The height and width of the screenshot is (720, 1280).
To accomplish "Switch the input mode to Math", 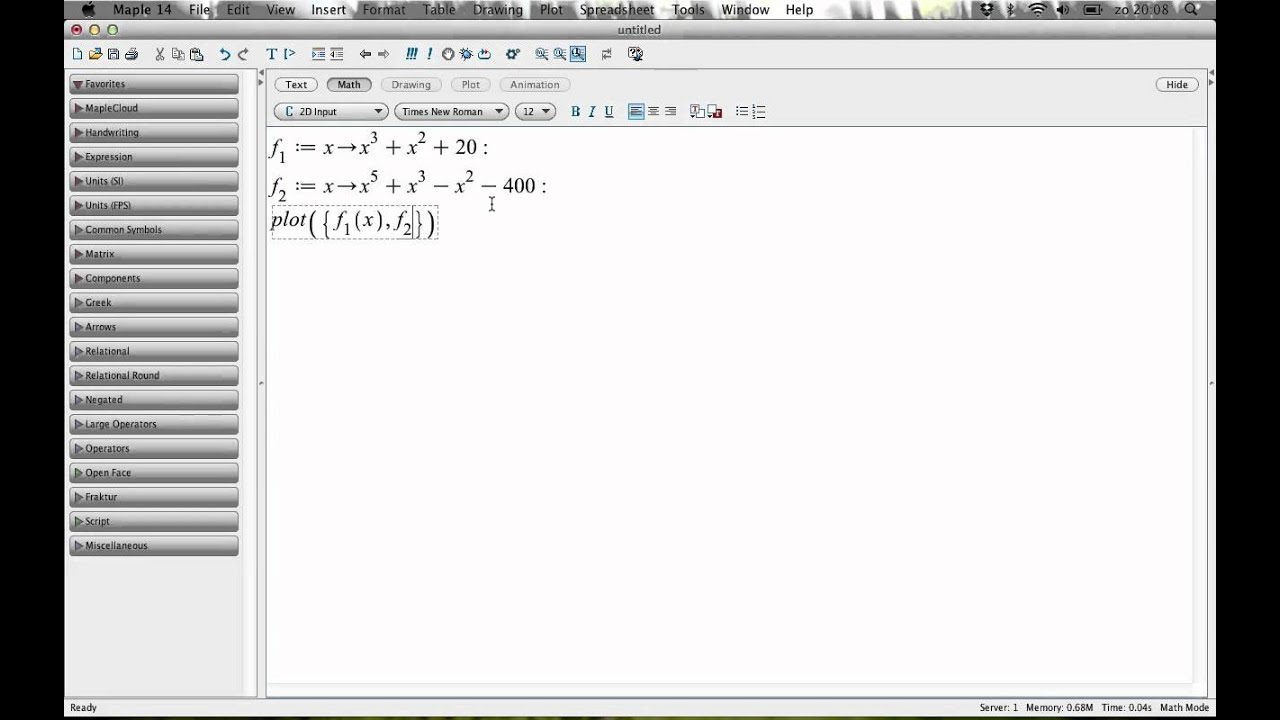I will pos(349,85).
